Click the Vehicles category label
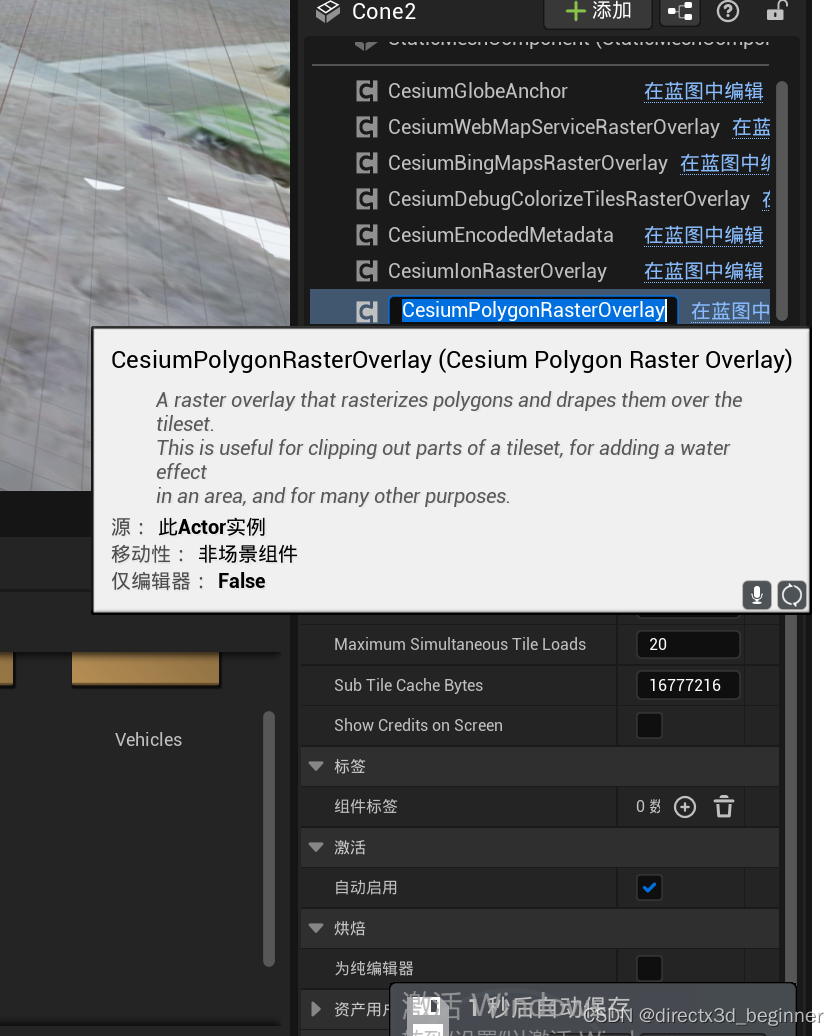The height and width of the screenshot is (1036, 839). (x=148, y=739)
